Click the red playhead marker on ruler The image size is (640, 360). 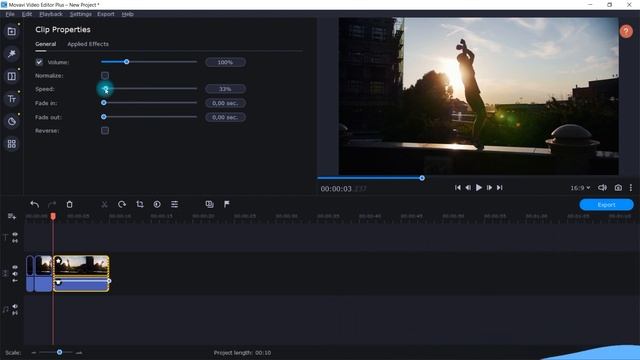[x=53, y=216]
